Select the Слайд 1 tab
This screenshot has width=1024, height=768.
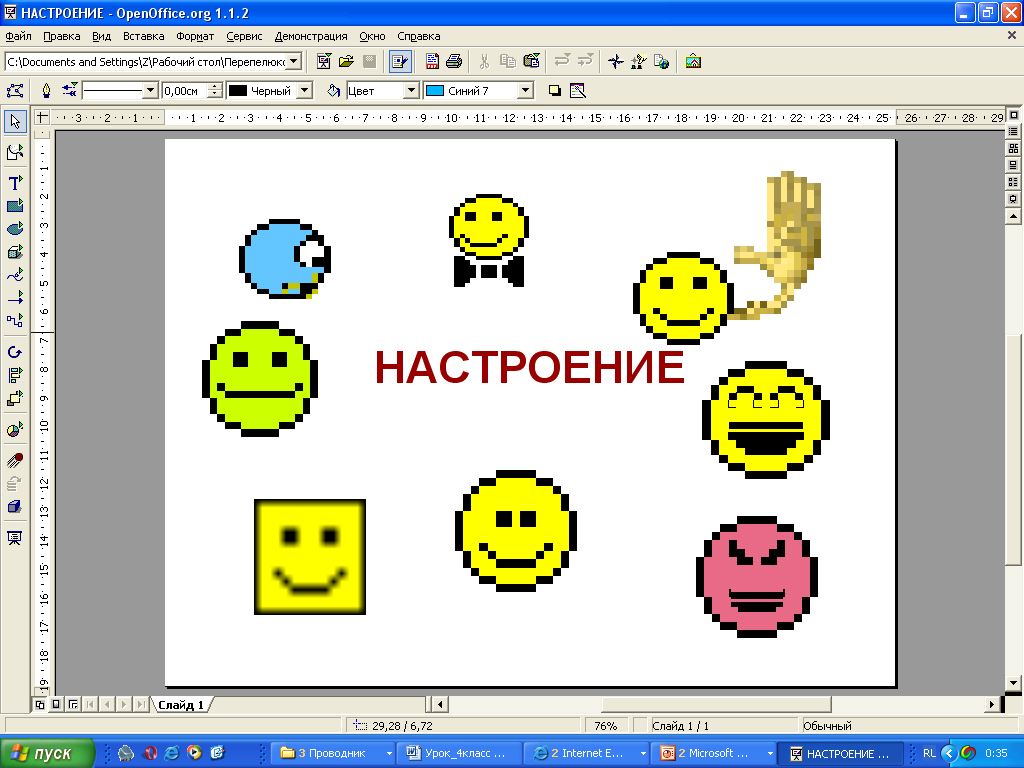click(x=181, y=705)
